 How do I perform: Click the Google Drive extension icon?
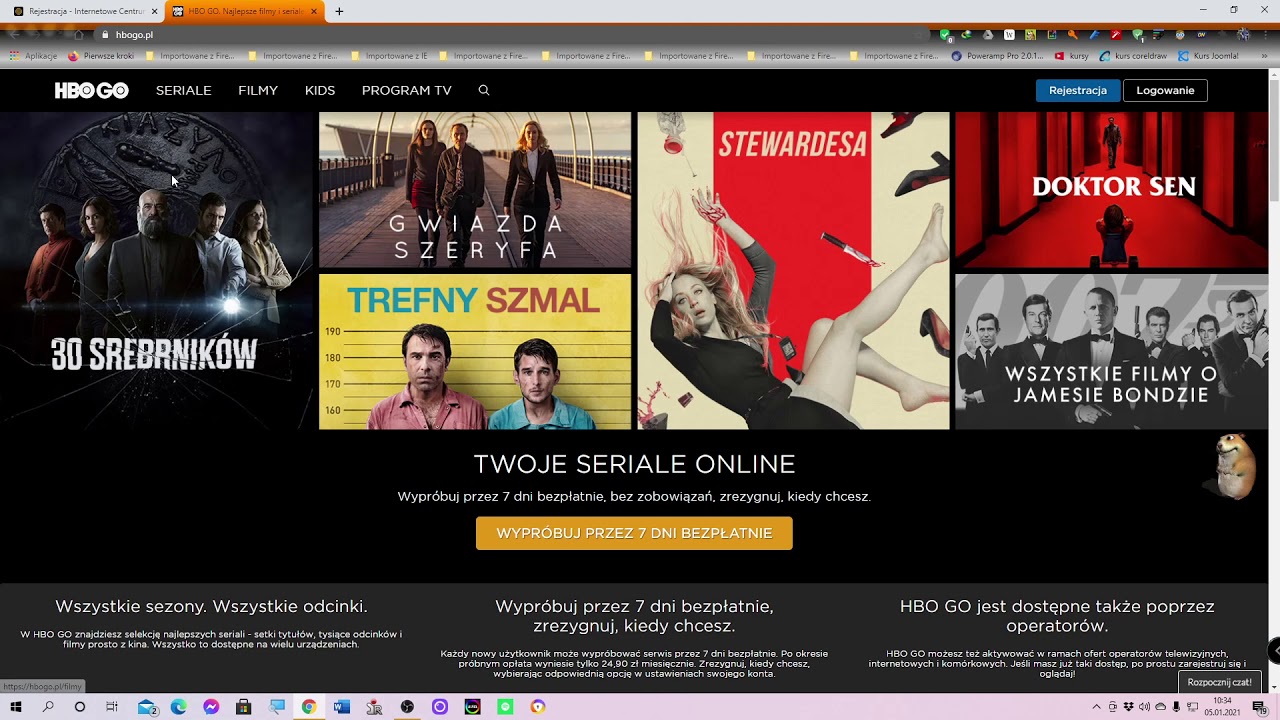988,35
